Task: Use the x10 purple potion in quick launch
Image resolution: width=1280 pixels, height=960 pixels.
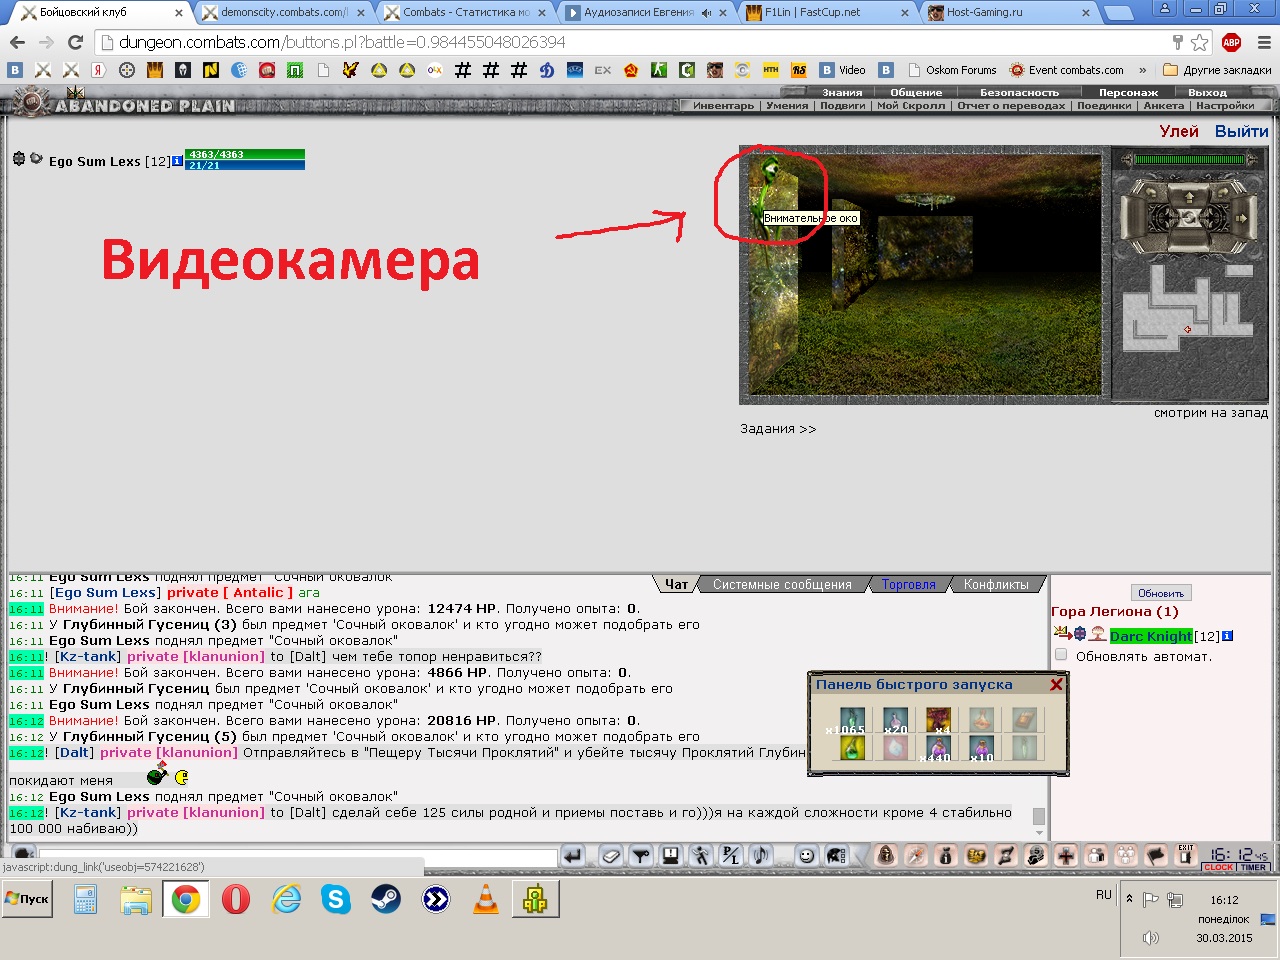Action: point(981,748)
